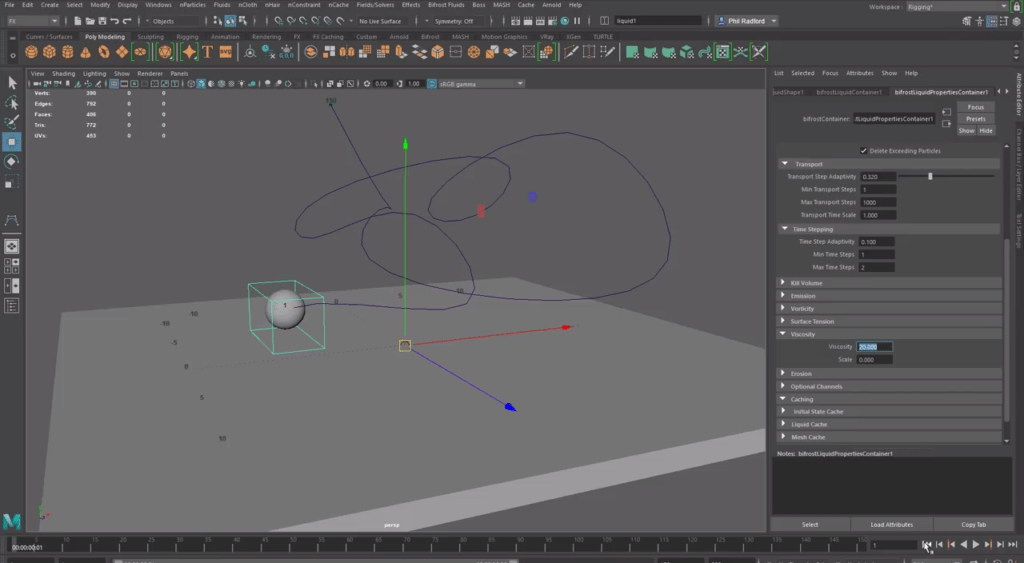The width and height of the screenshot is (1024, 563).
Task: Collapse the Time Stepping section
Action: (785, 229)
